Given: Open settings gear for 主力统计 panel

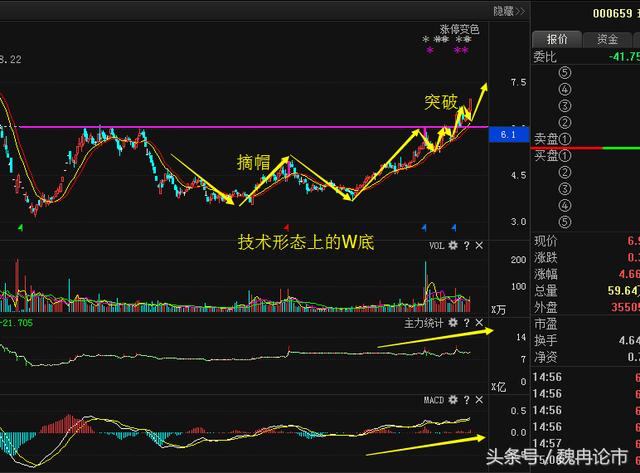Looking at the screenshot, I should 452,324.
